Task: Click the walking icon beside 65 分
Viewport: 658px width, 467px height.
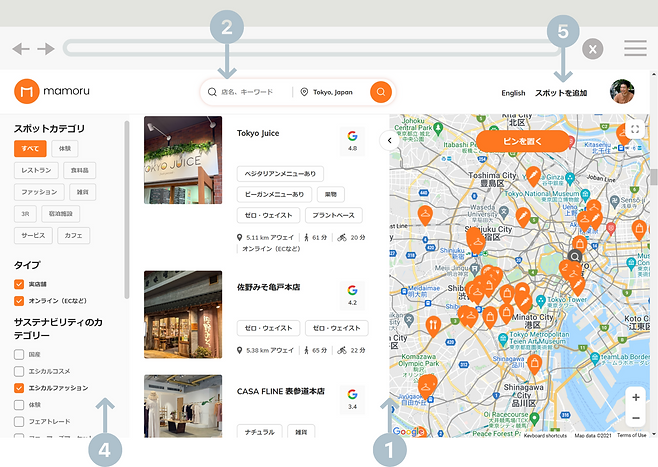Action: point(306,350)
